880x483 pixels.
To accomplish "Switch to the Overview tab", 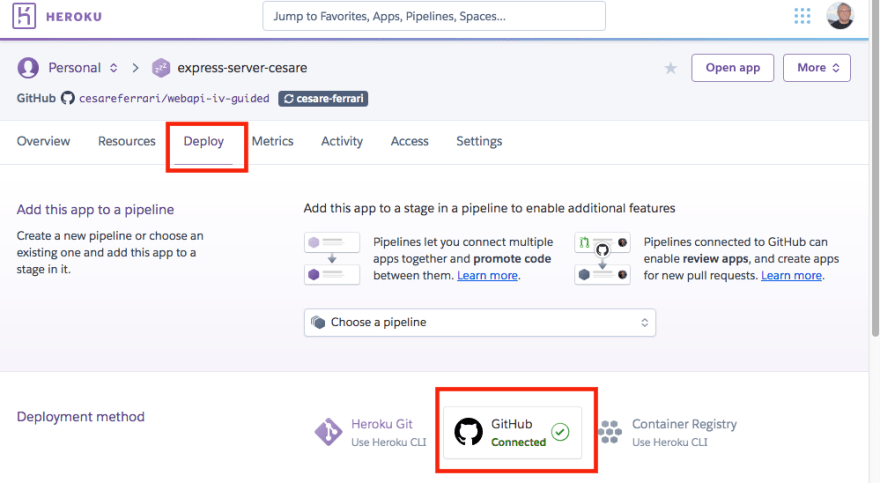I will [43, 141].
